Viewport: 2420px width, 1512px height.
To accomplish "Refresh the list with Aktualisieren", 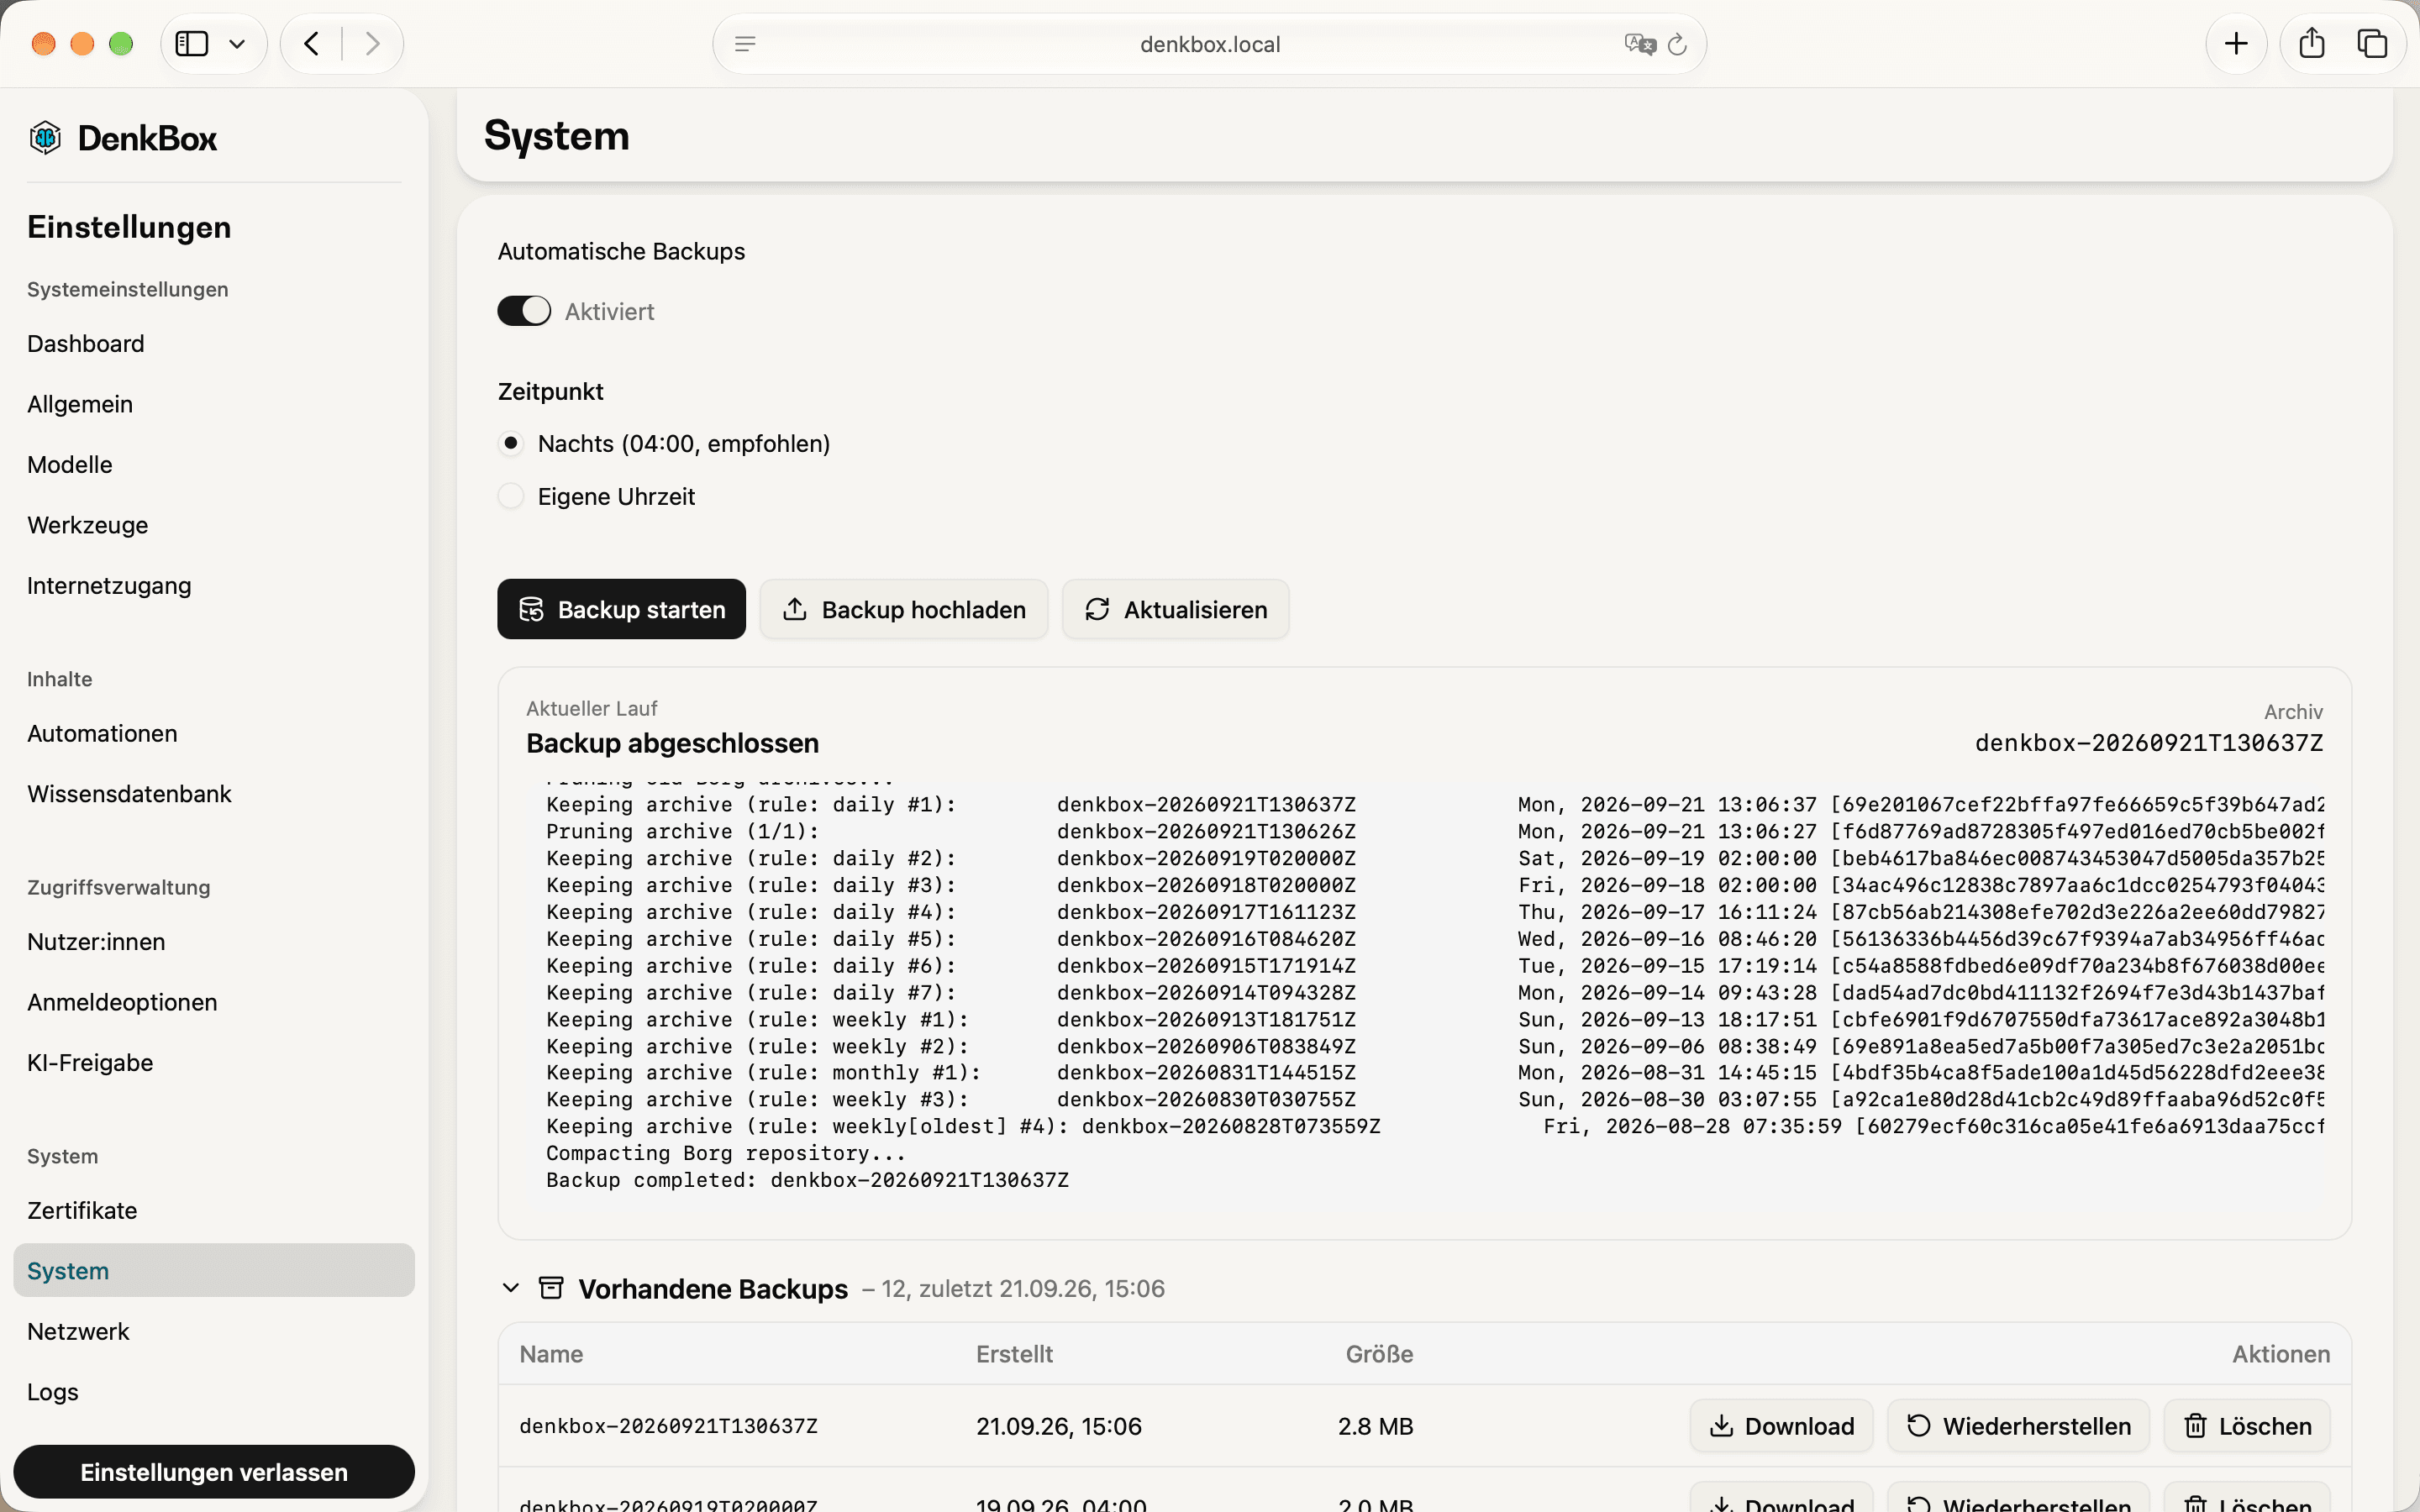I will 1176,609.
